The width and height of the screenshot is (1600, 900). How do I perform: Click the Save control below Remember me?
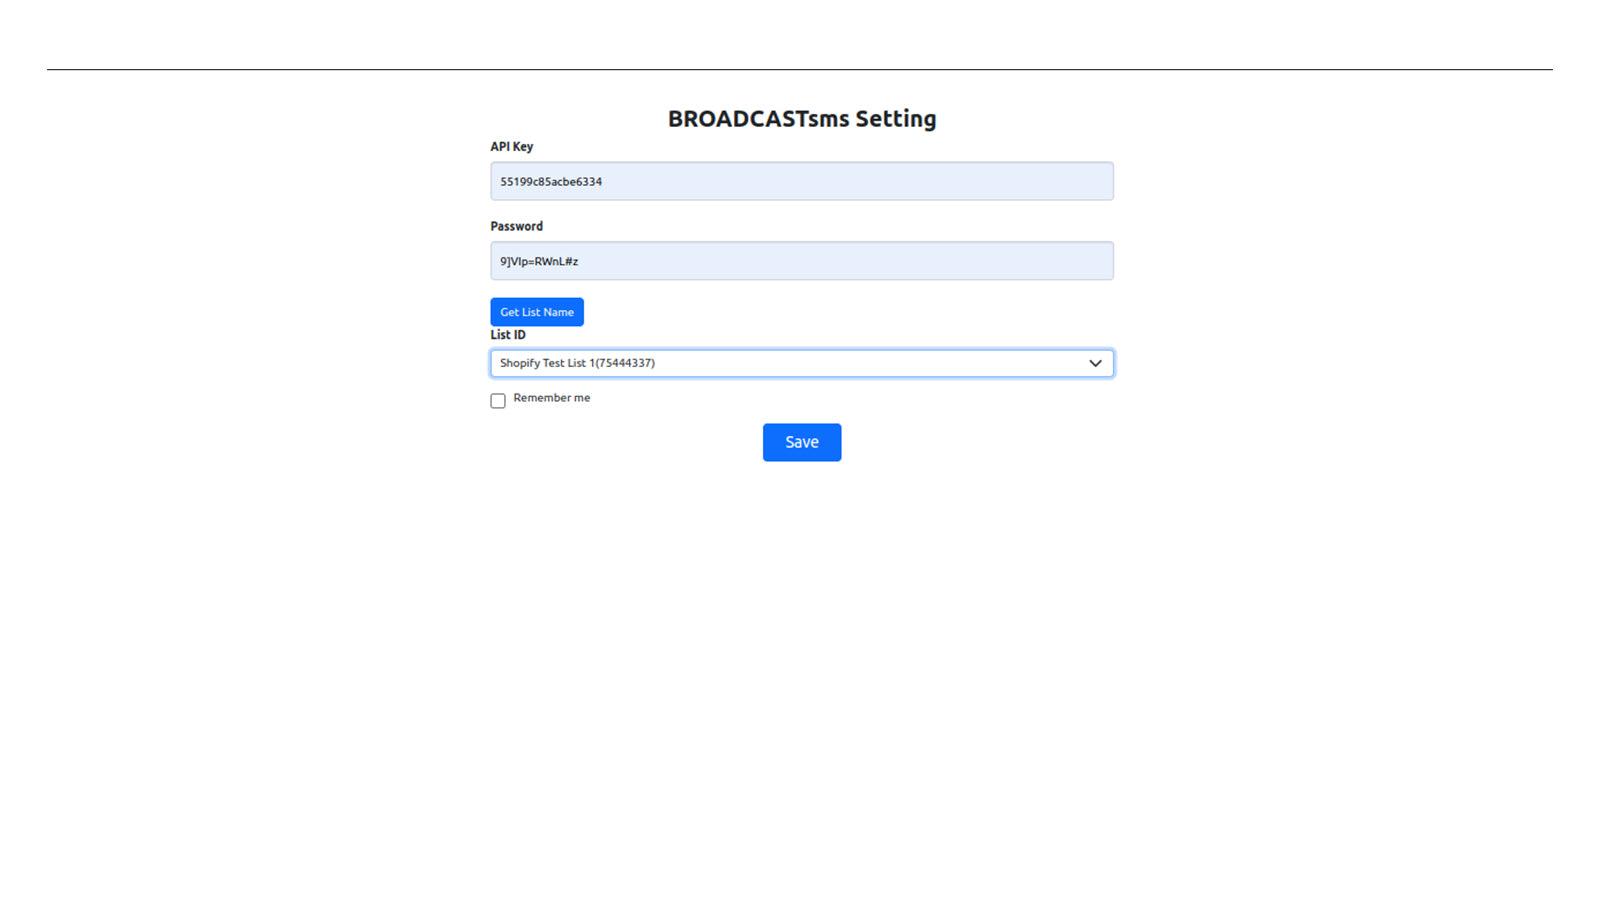tap(801, 442)
